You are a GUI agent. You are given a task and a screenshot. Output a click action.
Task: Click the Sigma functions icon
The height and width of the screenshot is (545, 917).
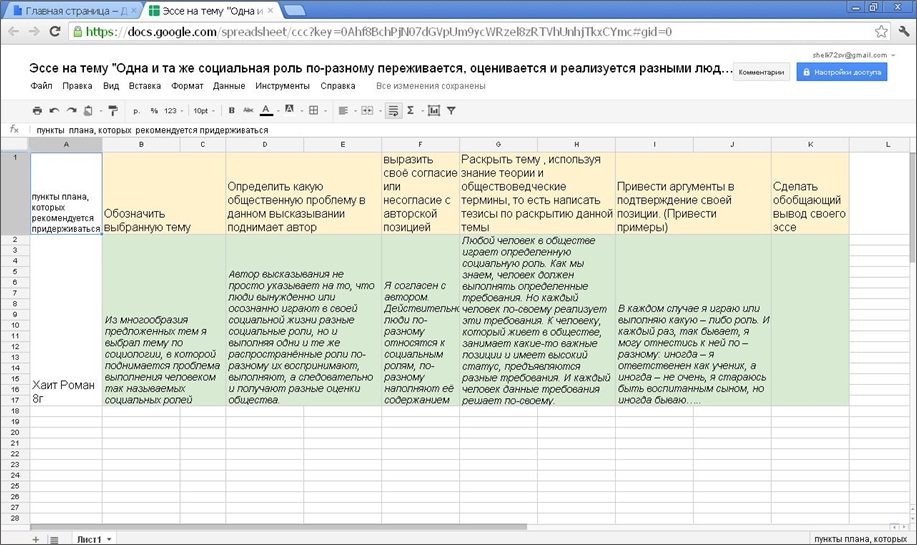click(411, 110)
